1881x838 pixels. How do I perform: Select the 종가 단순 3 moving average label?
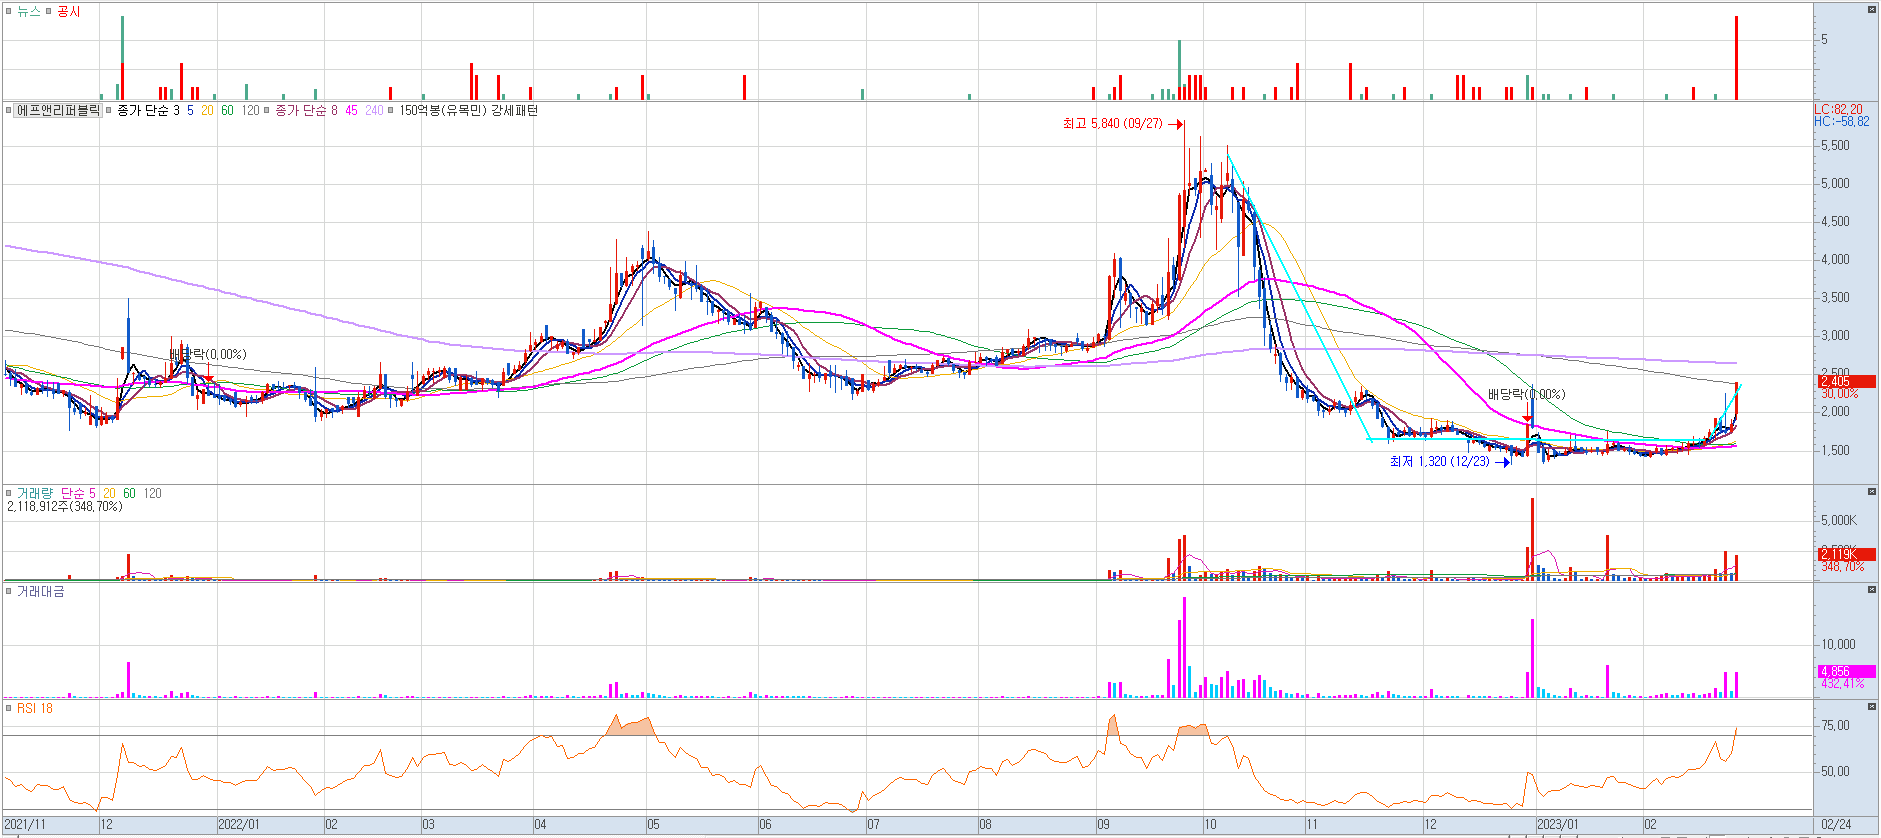[x=148, y=110]
